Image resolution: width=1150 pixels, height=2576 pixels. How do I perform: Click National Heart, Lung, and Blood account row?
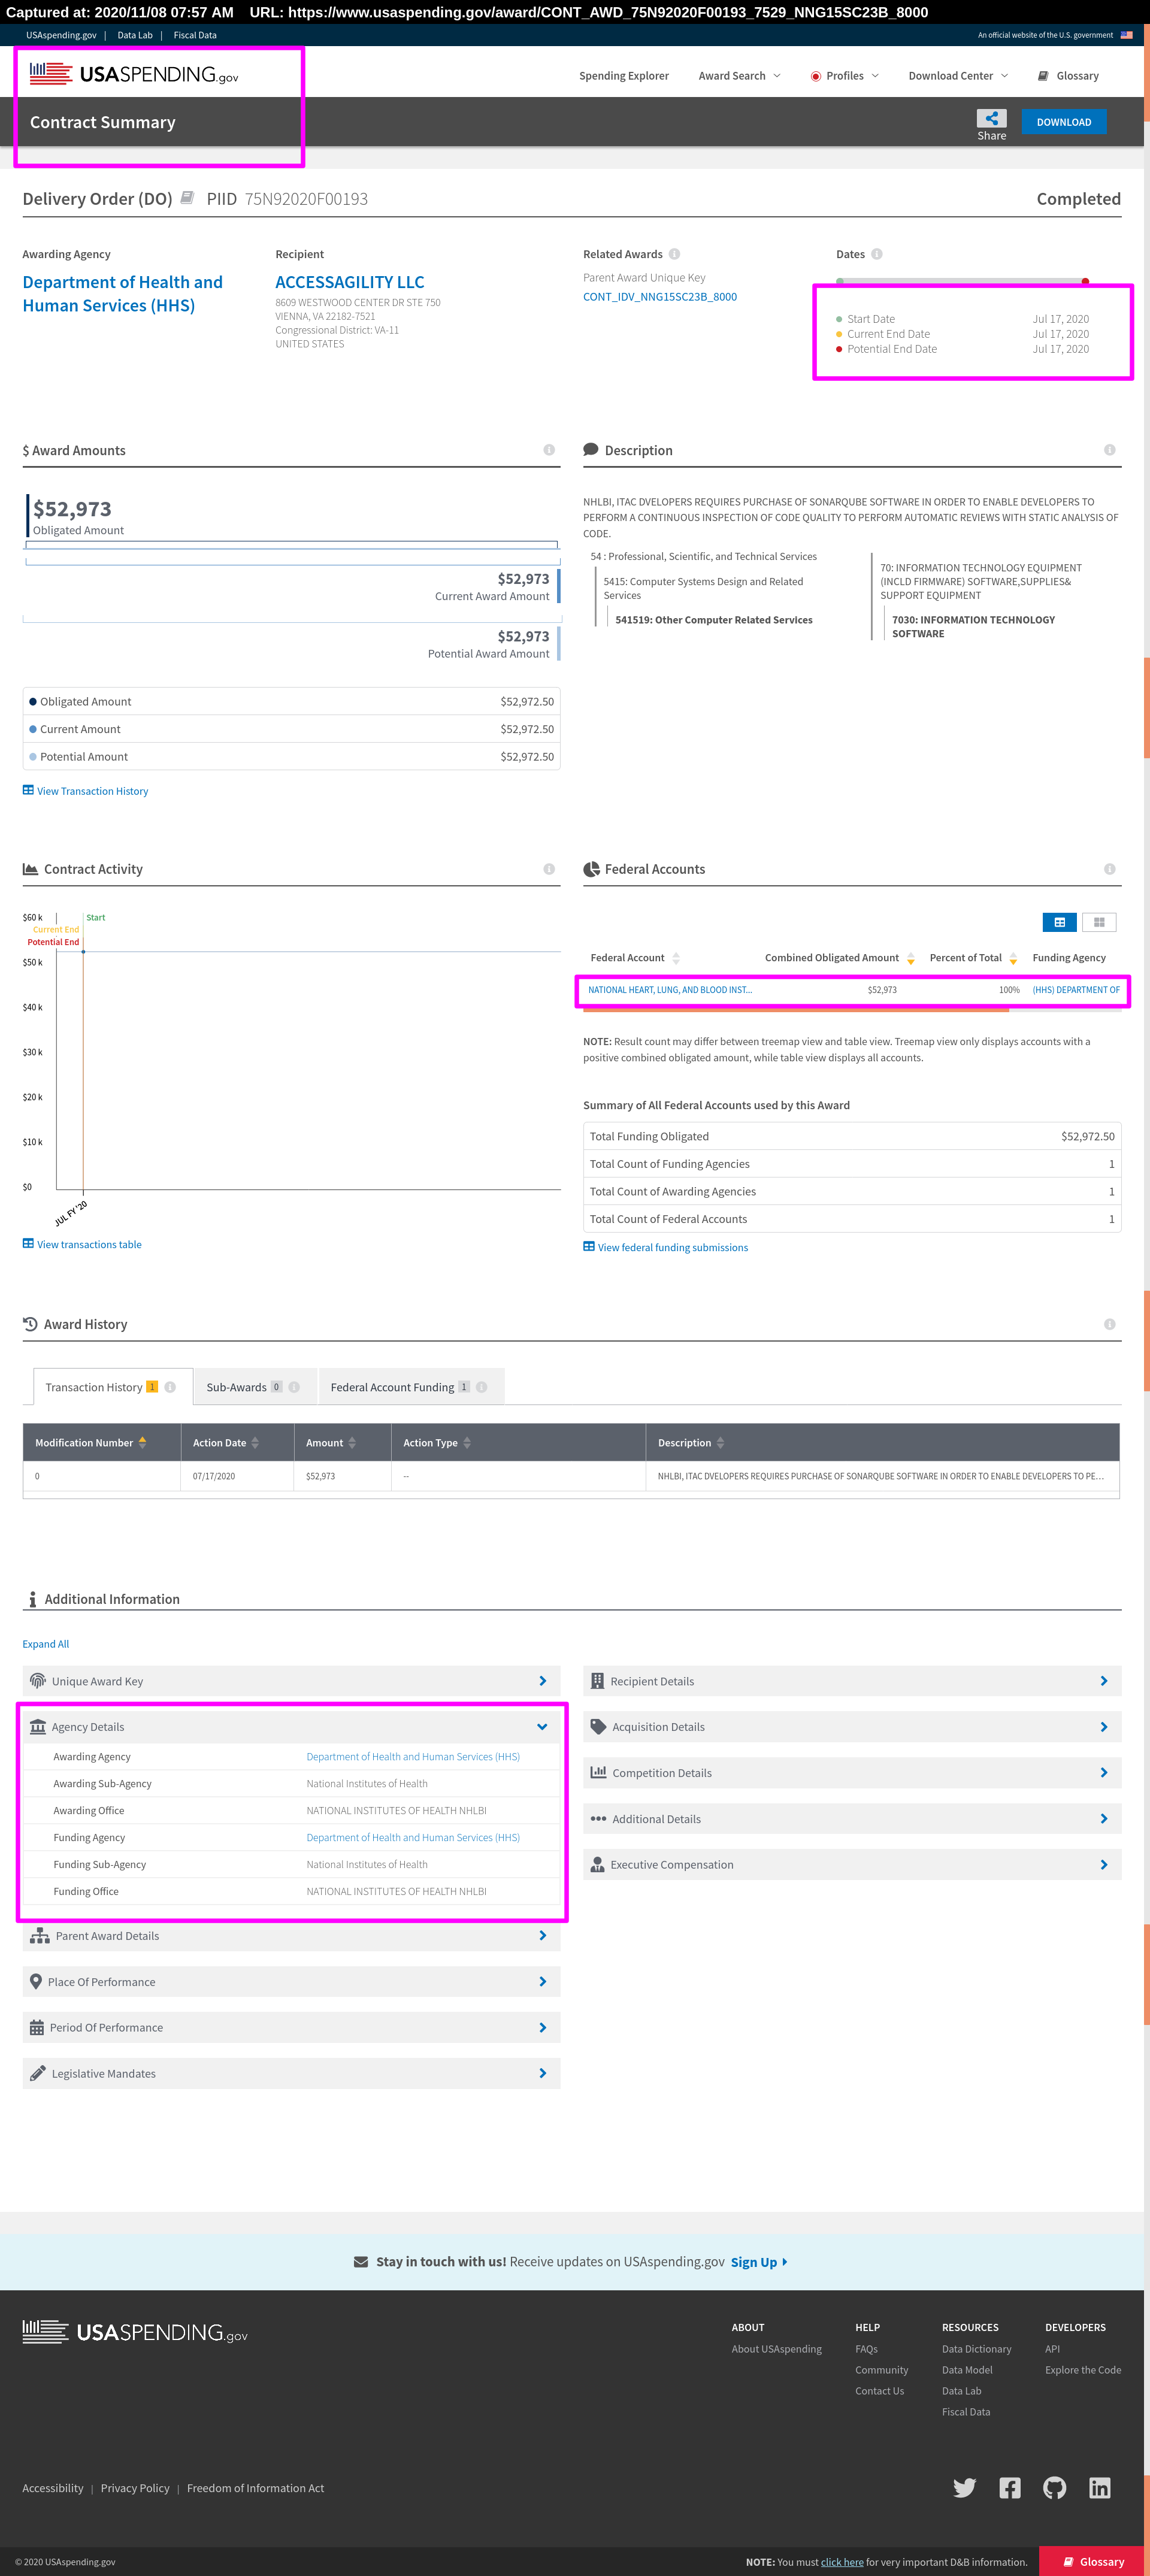click(852, 990)
